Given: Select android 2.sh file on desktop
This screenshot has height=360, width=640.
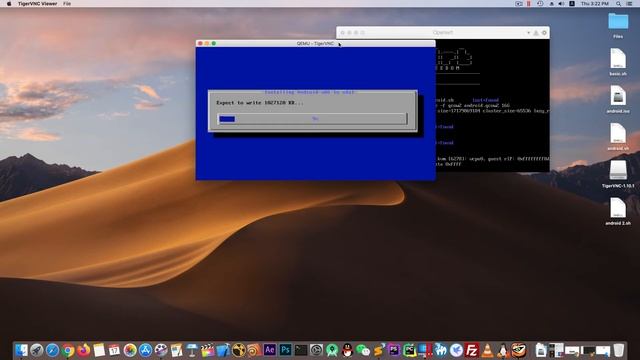Looking at the screenshot, I should pyautogui.click(x=618, y=212).
